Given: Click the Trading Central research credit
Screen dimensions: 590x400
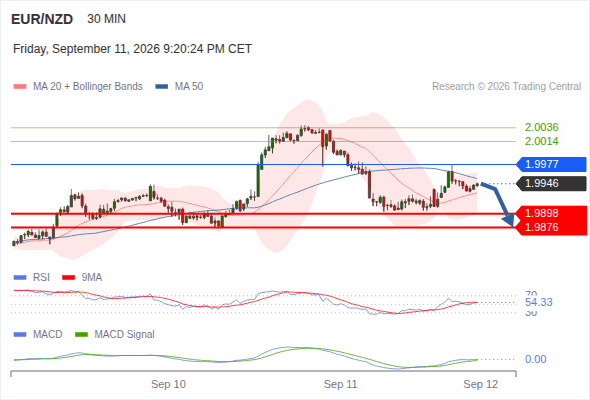Looking at the screenshot, I should (506, 87).
